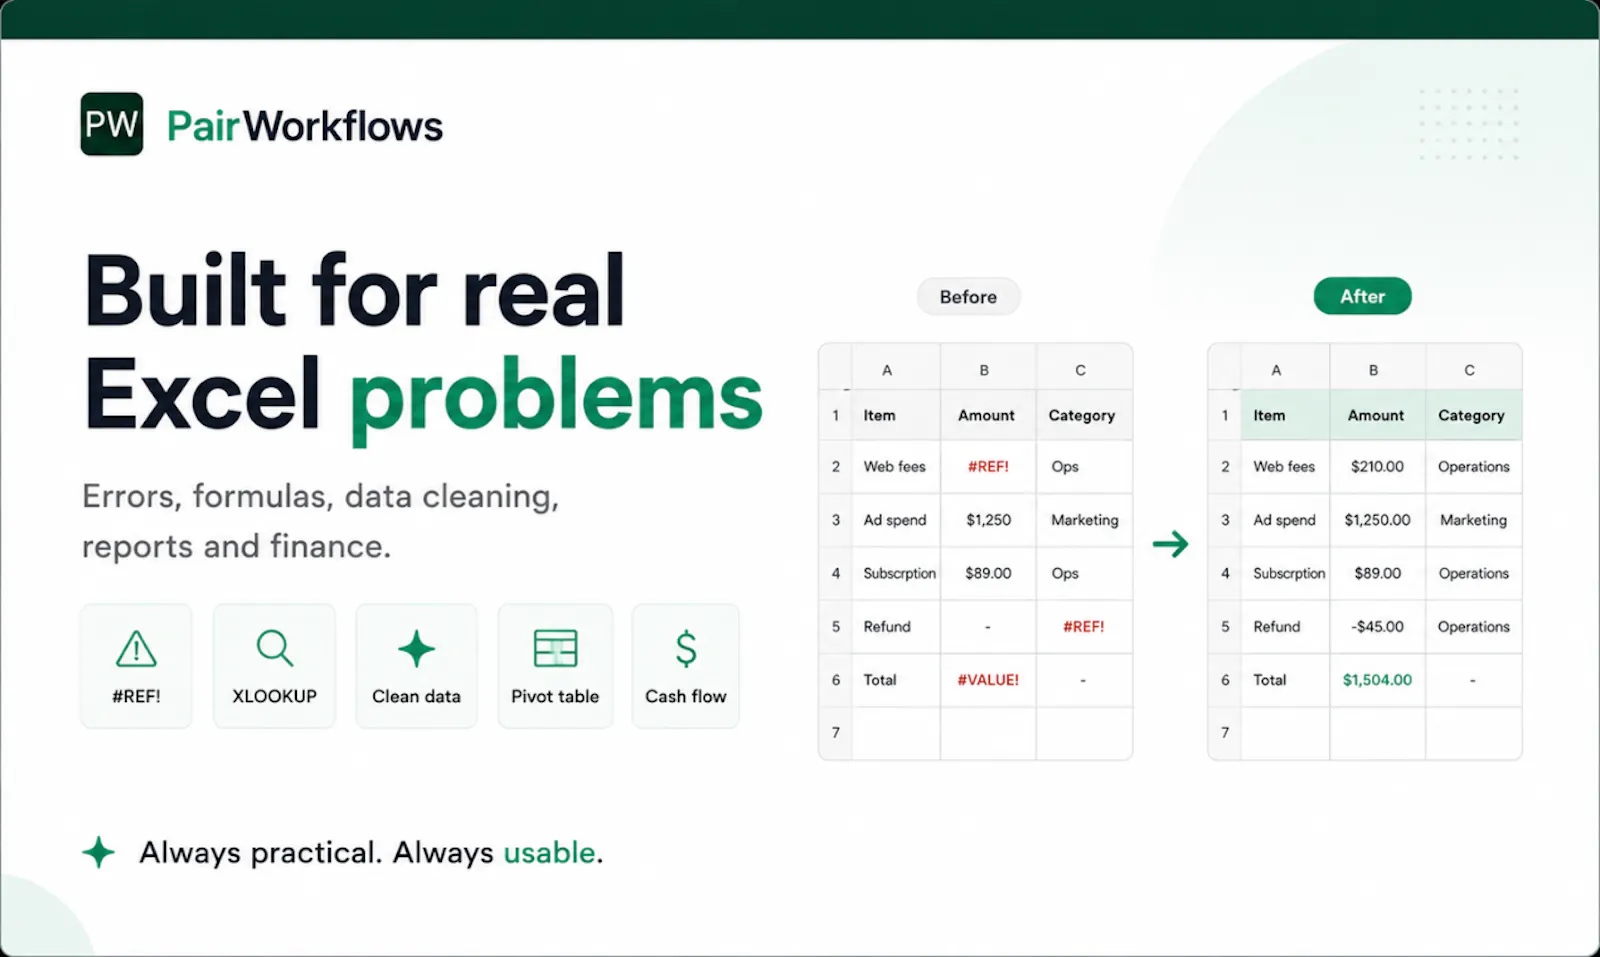Click $1,250 in the Before table

pyautogui.click(x=988, y=520)
